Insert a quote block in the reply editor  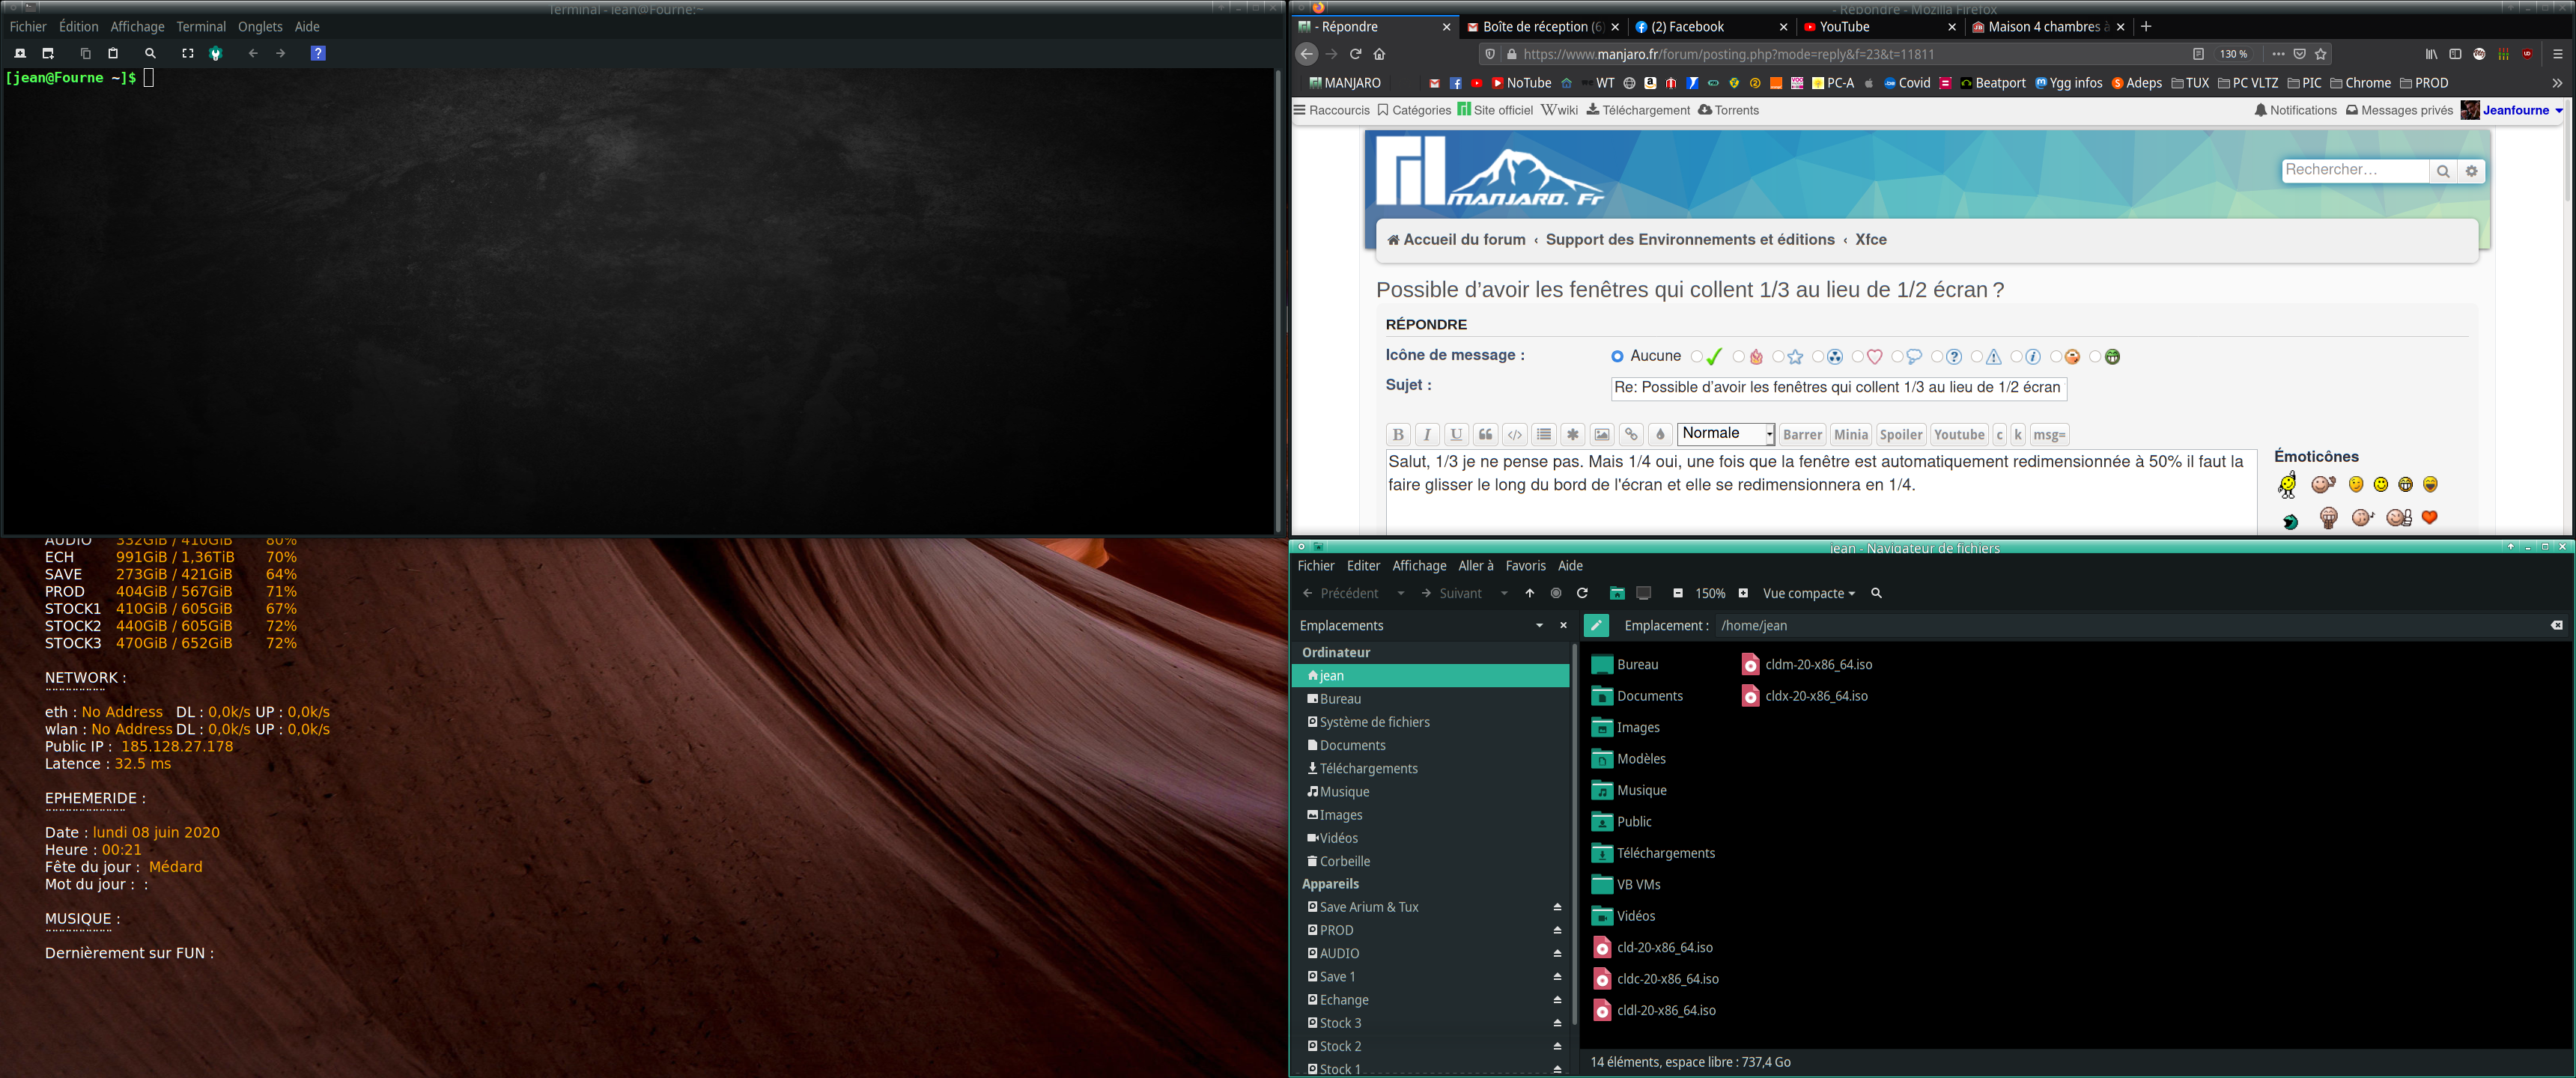click(1485, 435)
